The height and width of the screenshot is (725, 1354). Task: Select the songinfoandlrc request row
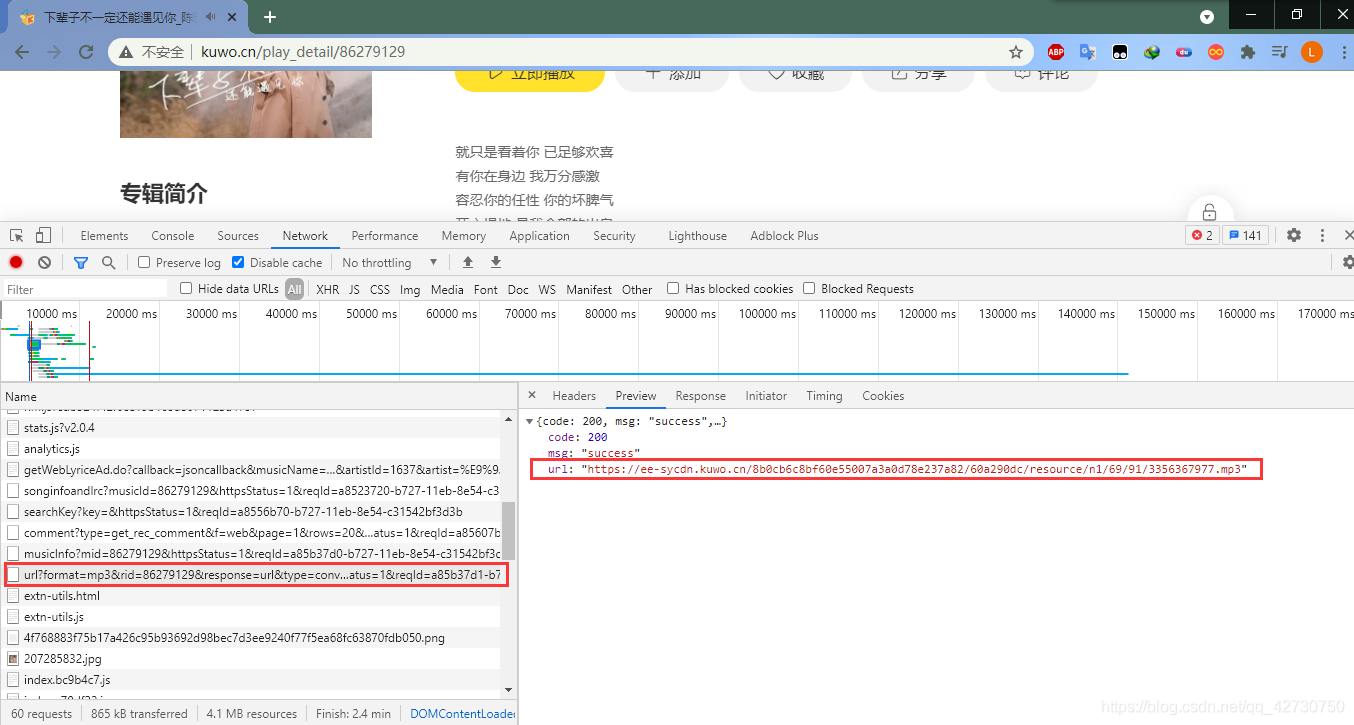tap(251, 490)
